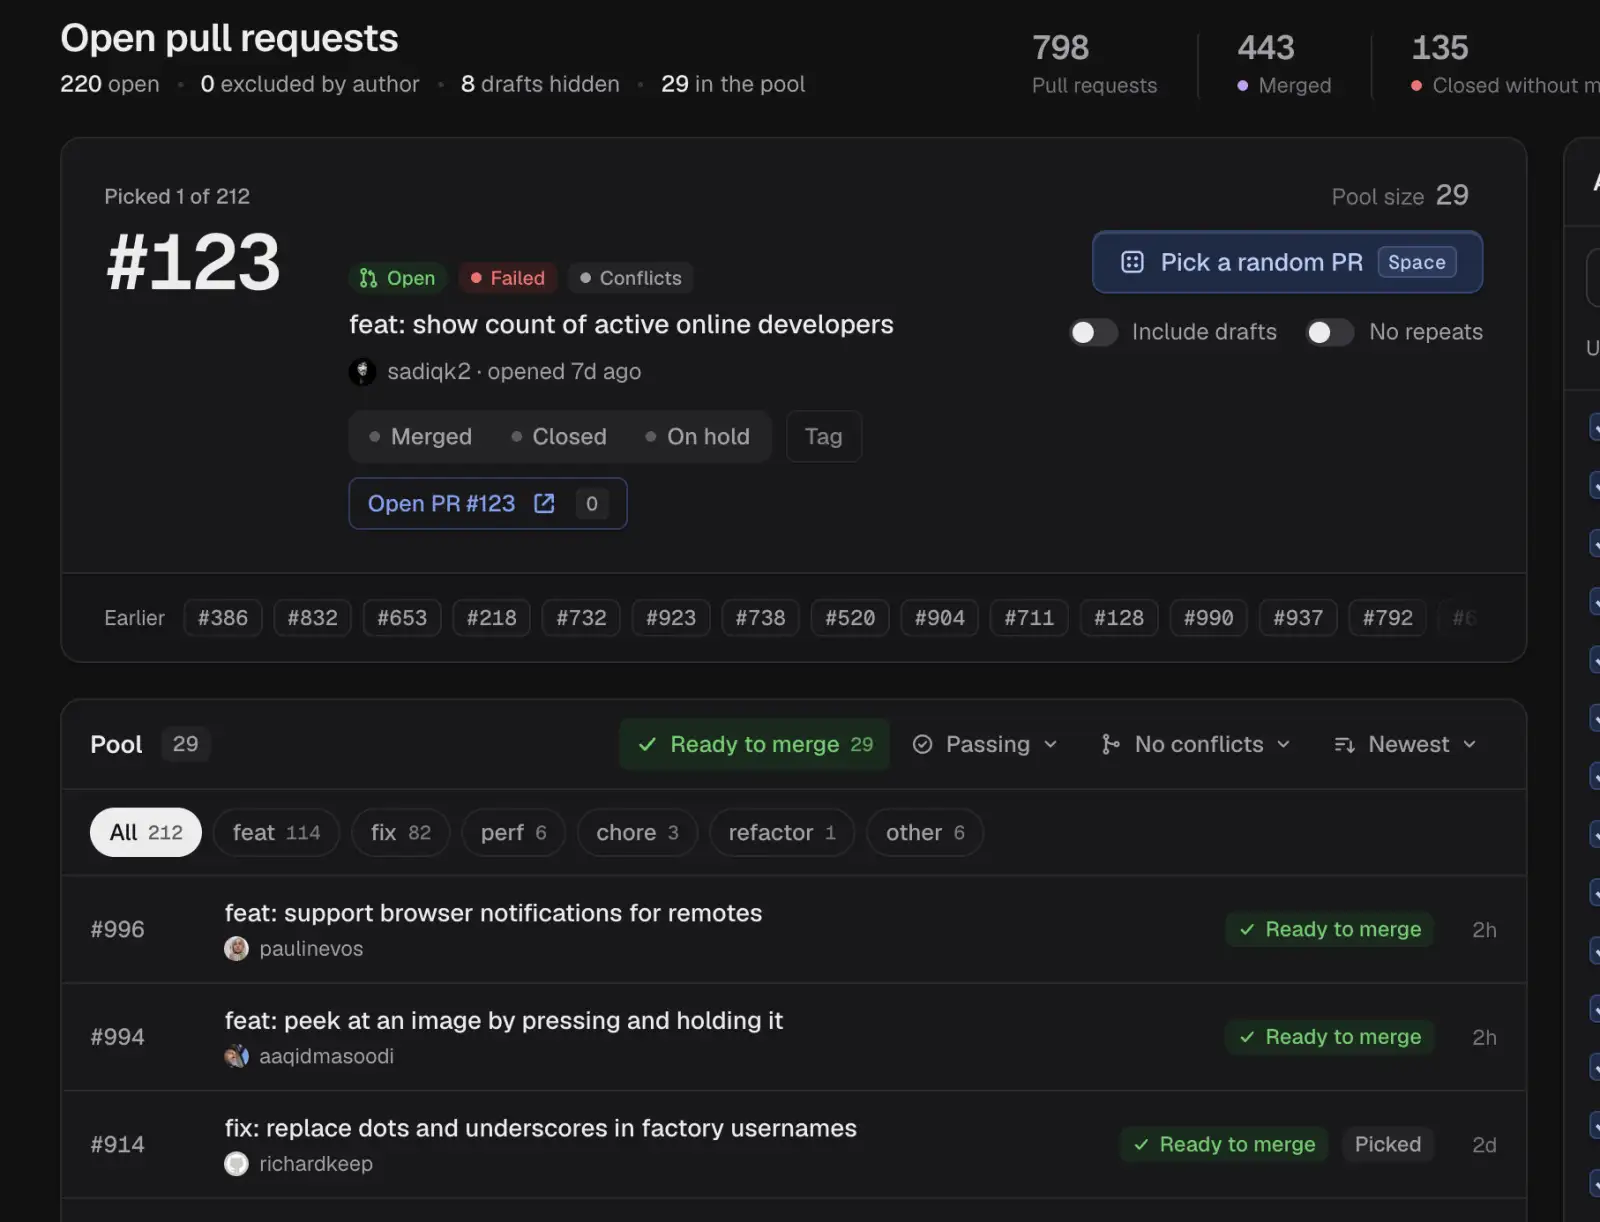Mark PR #123 as On hold
This screenshot has height=1222, width=1600.
click(x=697, y=437)
